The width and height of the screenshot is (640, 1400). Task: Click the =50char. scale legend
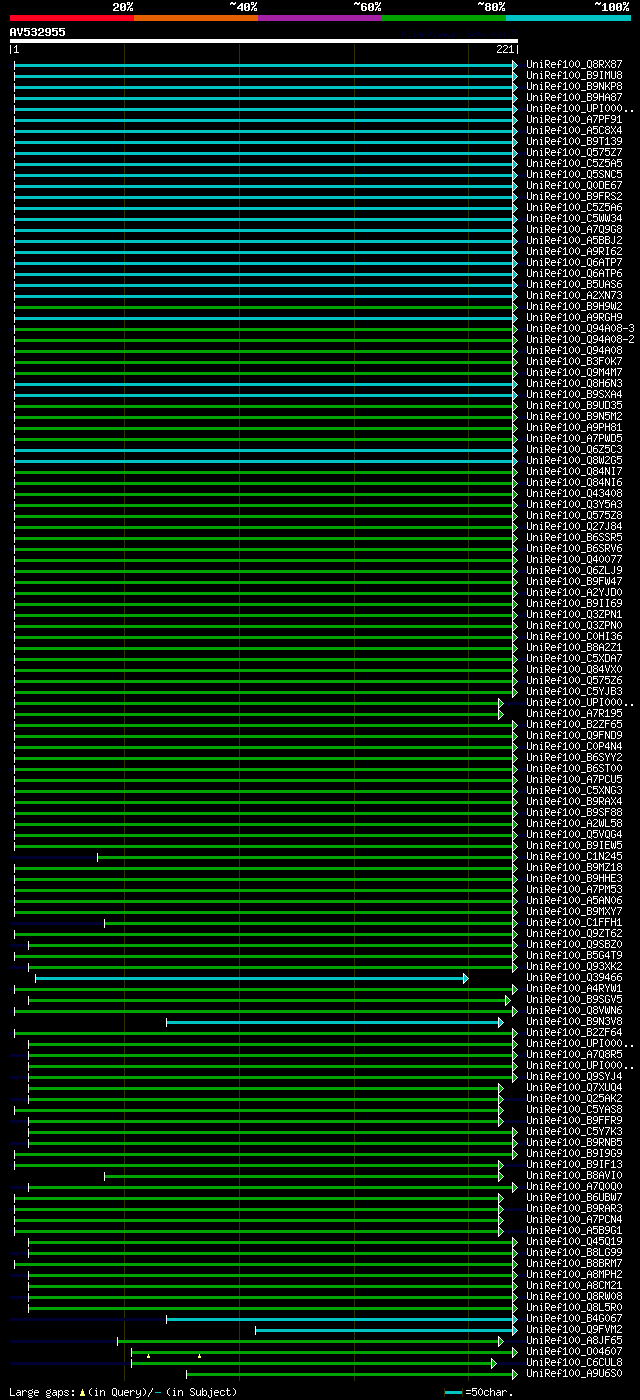tap(480, 1391)
